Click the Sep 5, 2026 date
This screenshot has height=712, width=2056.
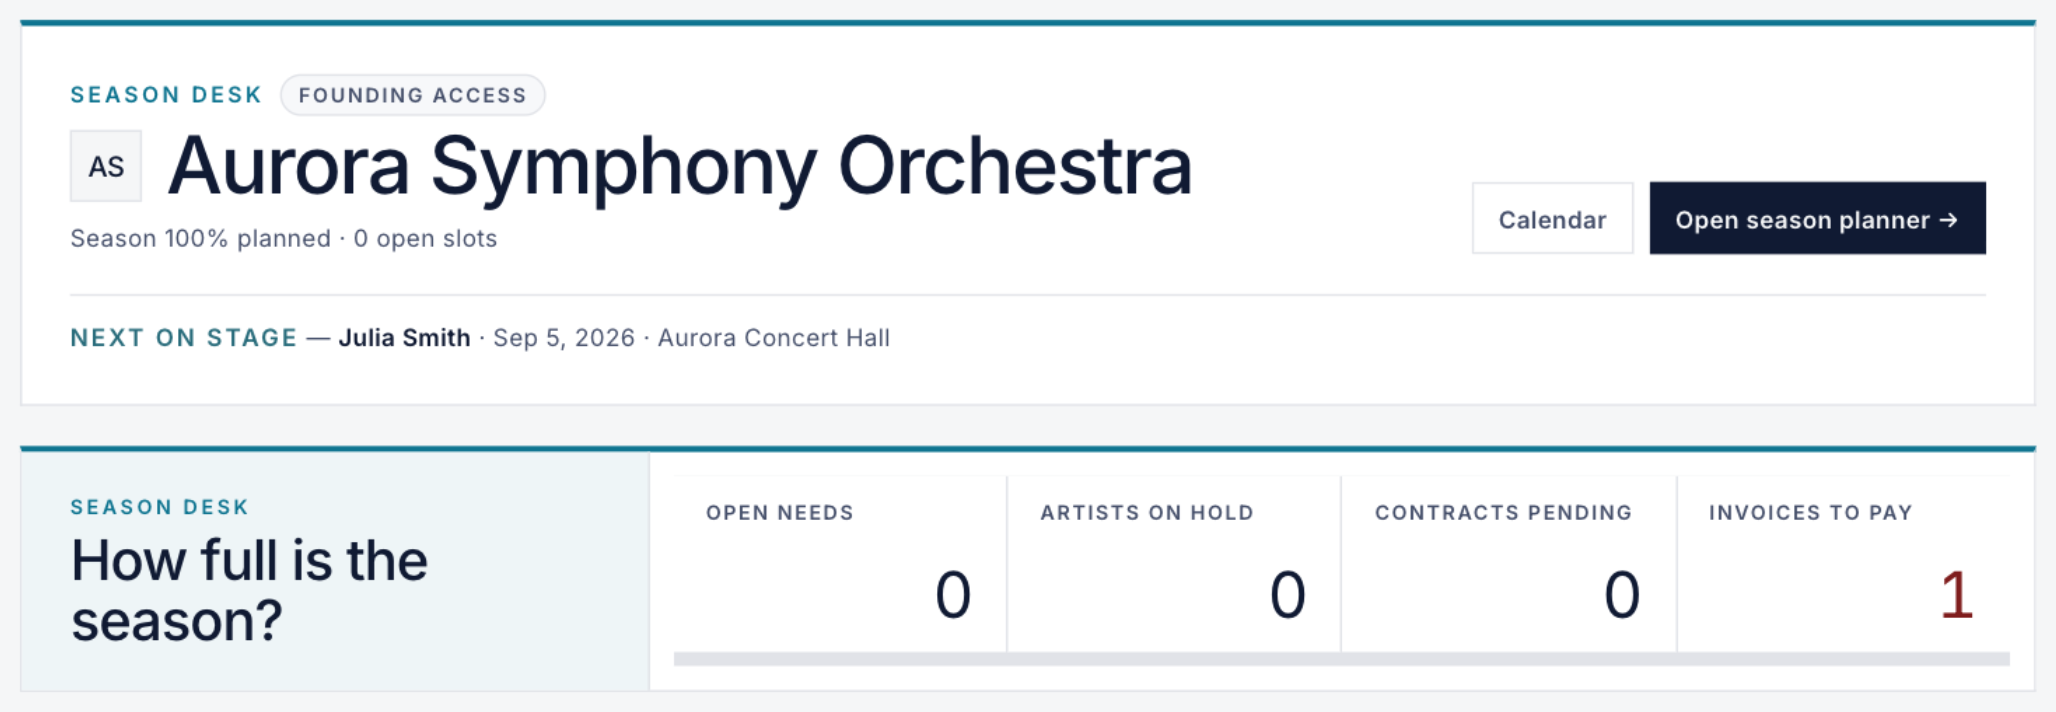[564, 338]
